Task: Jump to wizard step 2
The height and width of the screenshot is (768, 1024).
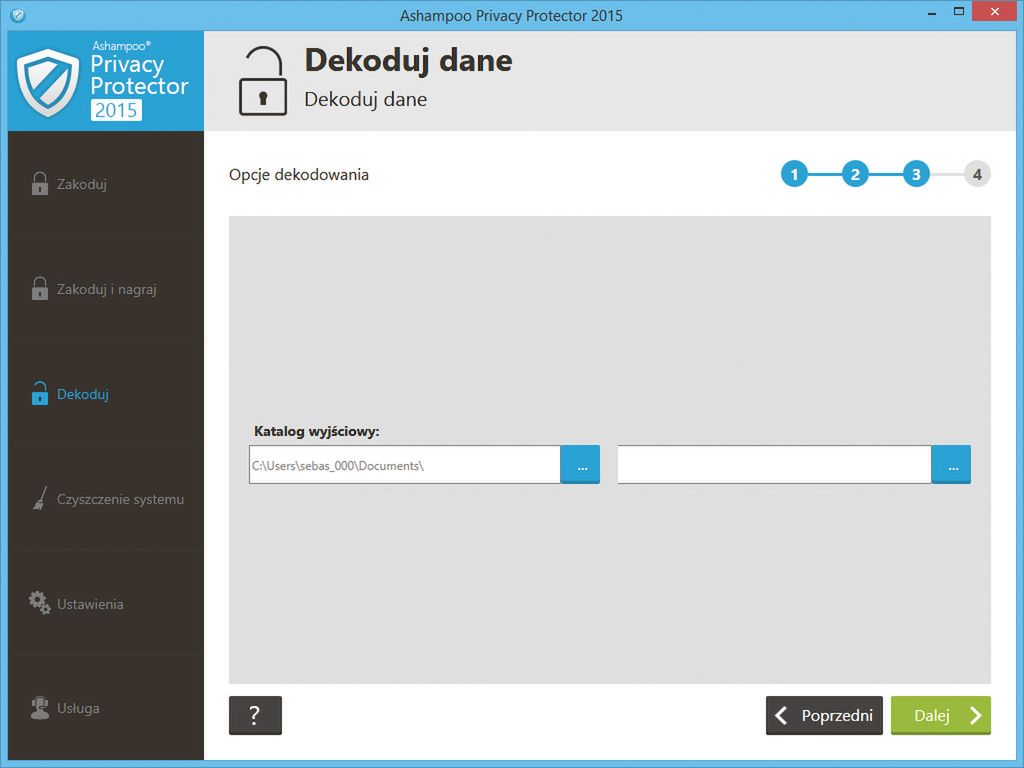Action: click(x=855, y=174)
